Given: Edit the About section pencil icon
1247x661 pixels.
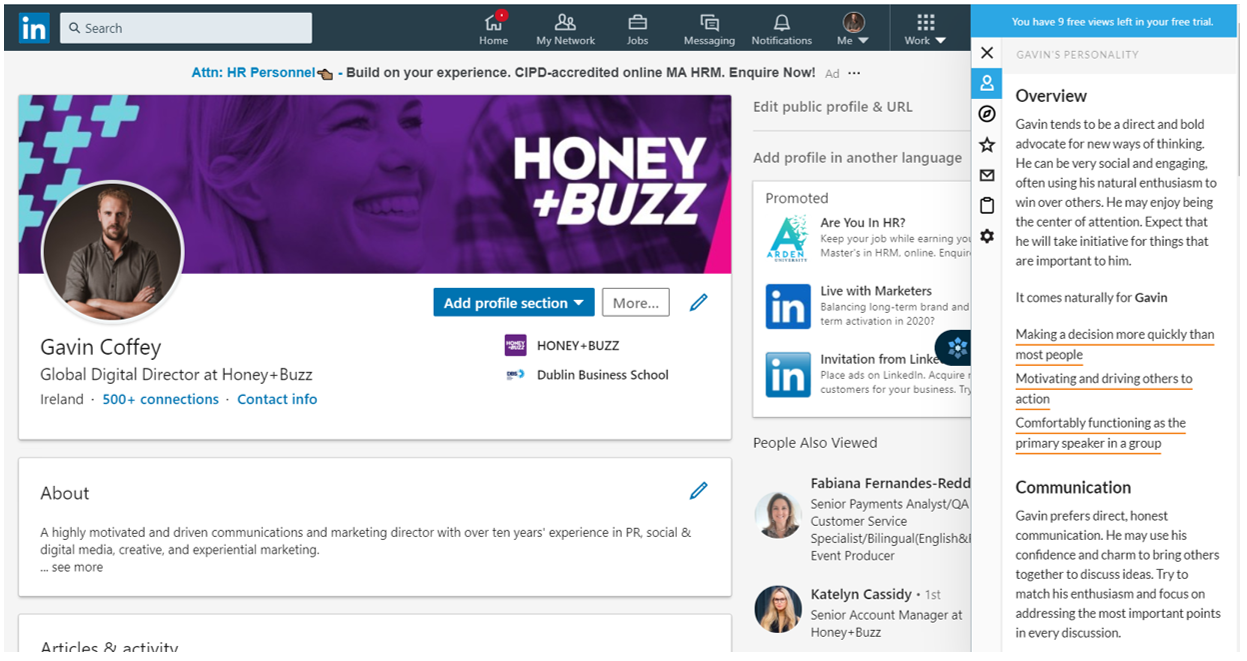Looking at the screenshot, I should pos(699,490).
